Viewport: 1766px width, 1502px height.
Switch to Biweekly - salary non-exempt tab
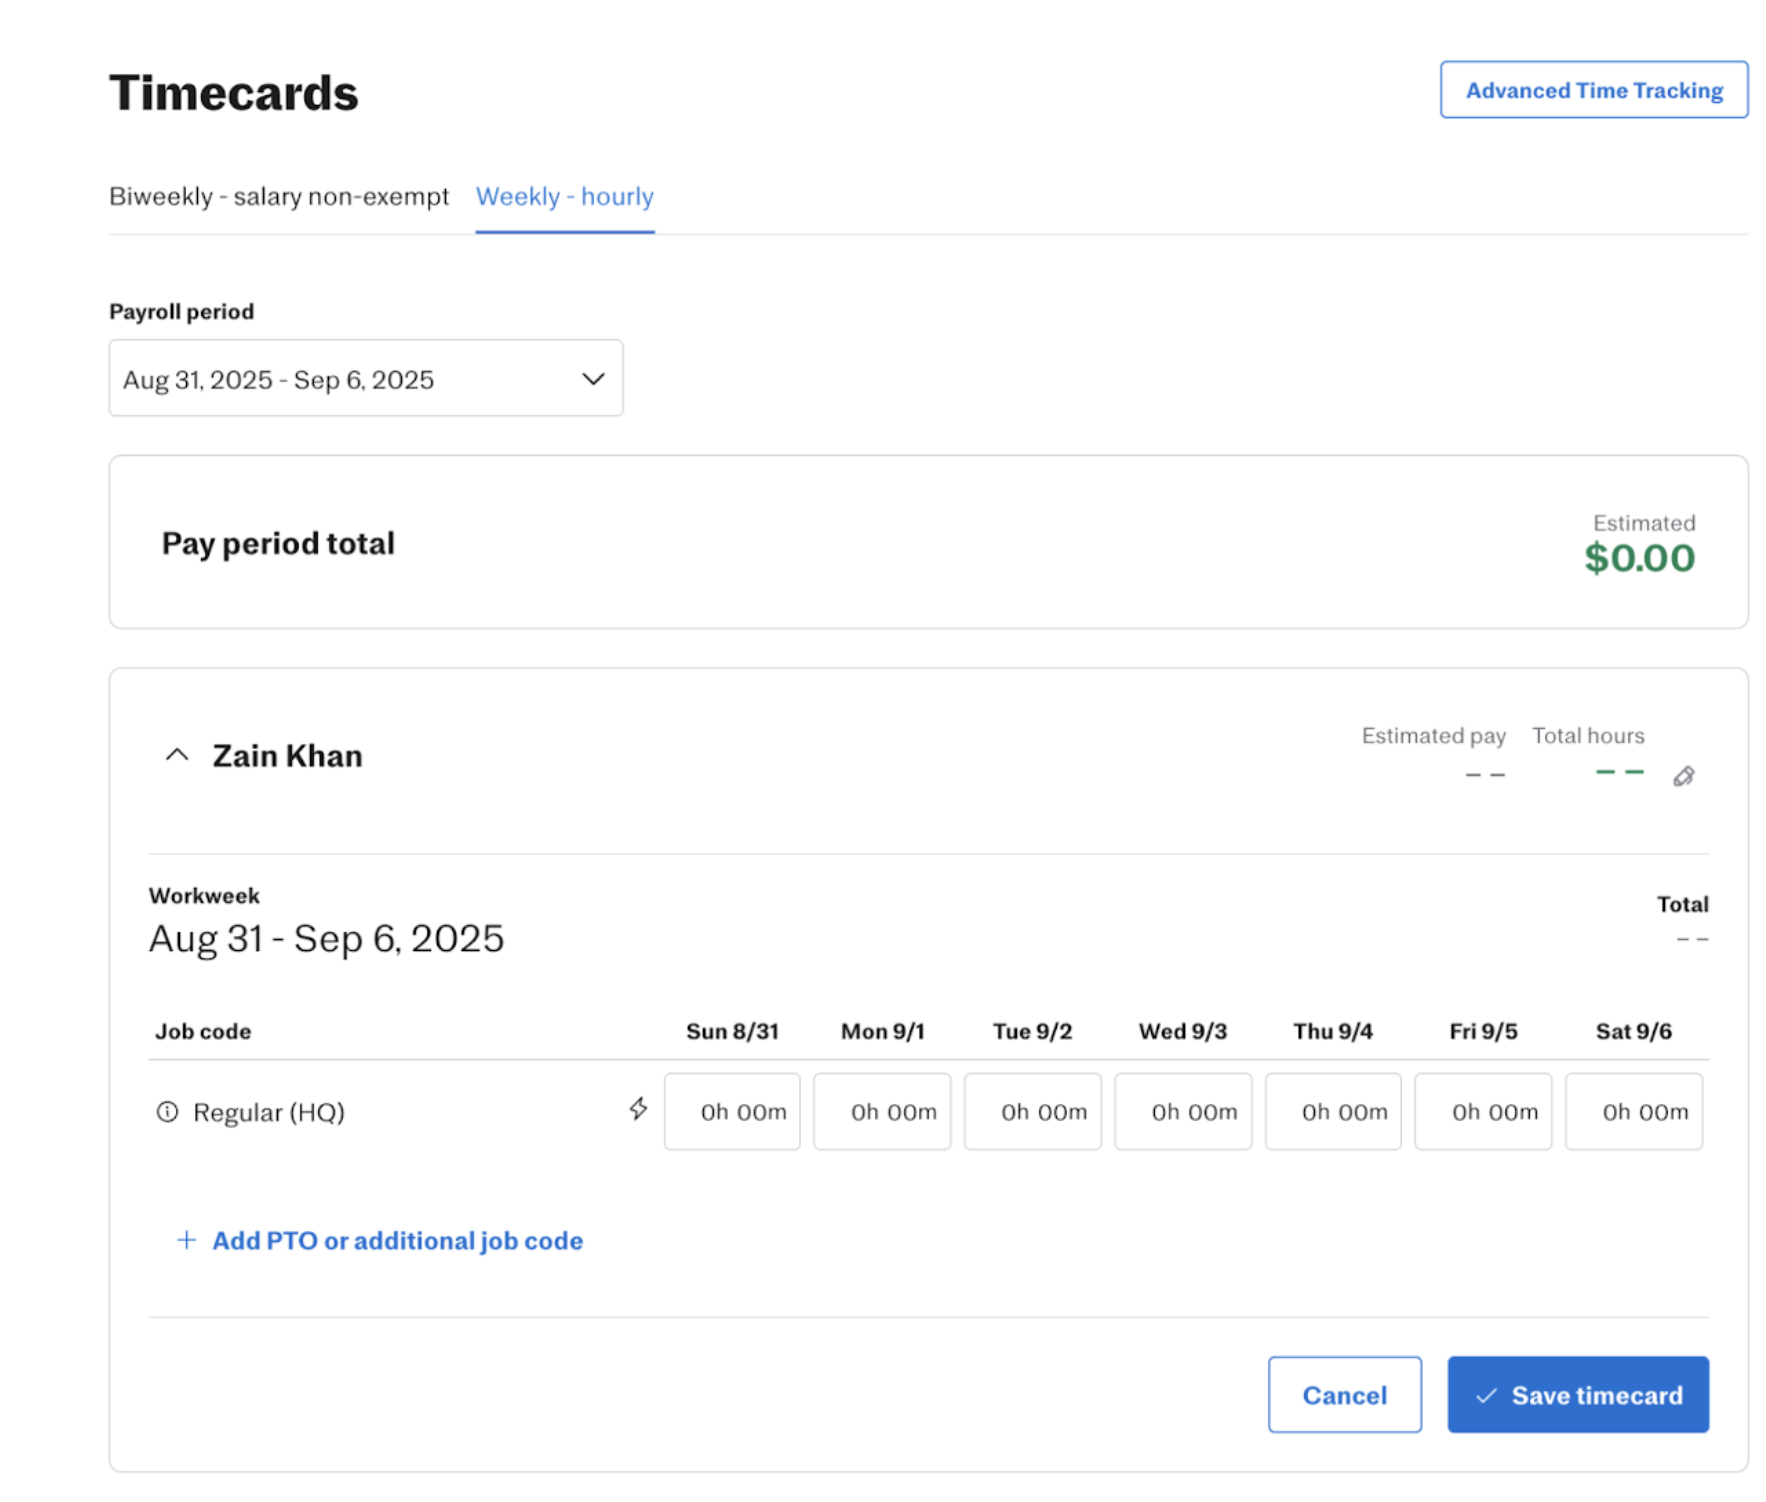coord(278,196)
